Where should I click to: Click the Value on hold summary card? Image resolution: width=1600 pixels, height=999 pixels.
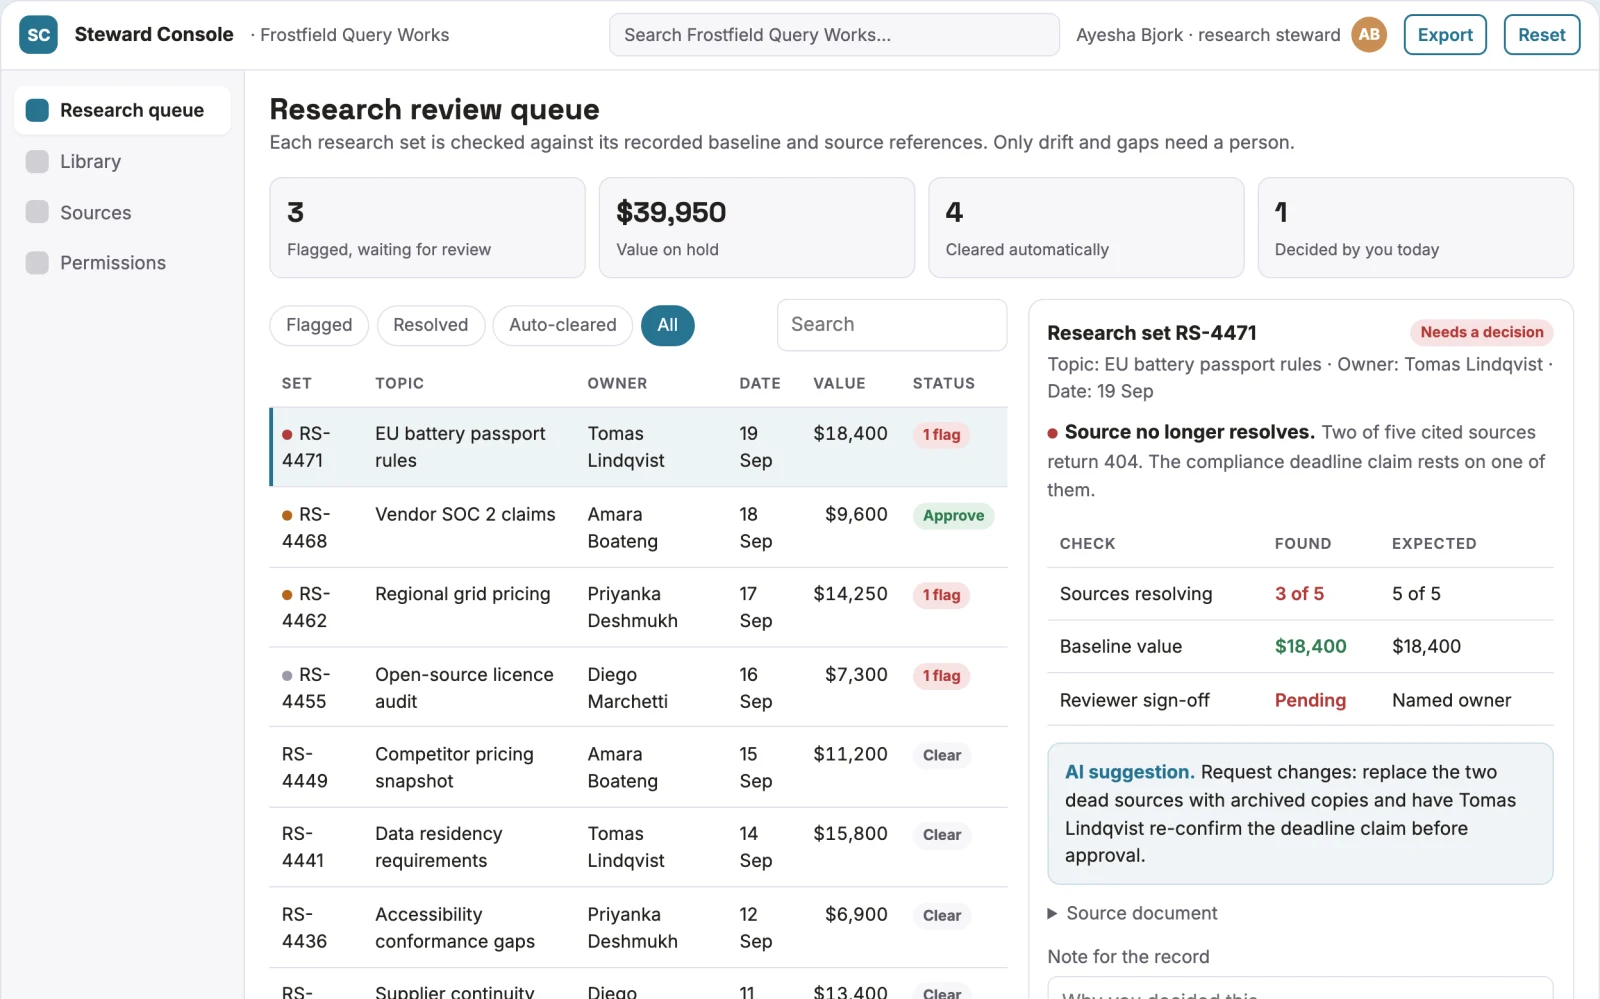pyautogui.click(x=757, y=228)
